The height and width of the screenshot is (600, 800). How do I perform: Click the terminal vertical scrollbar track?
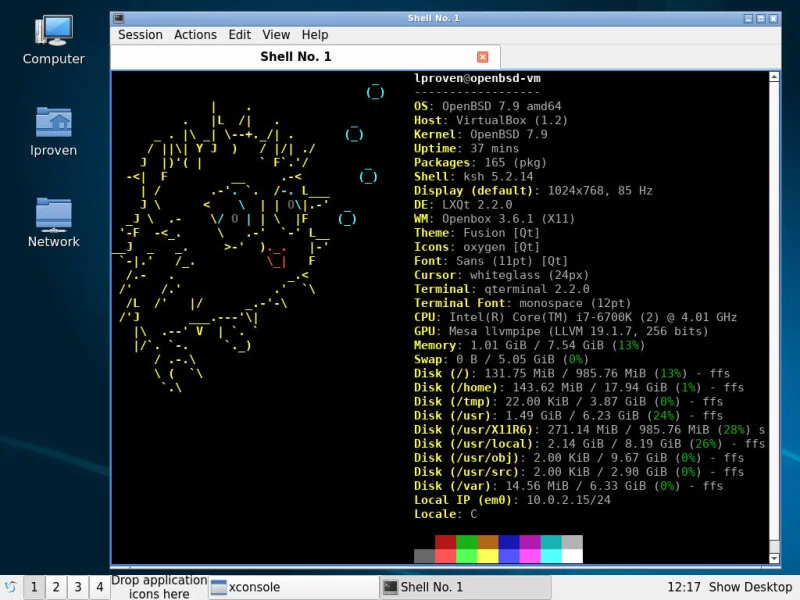[x=774, y=316]
